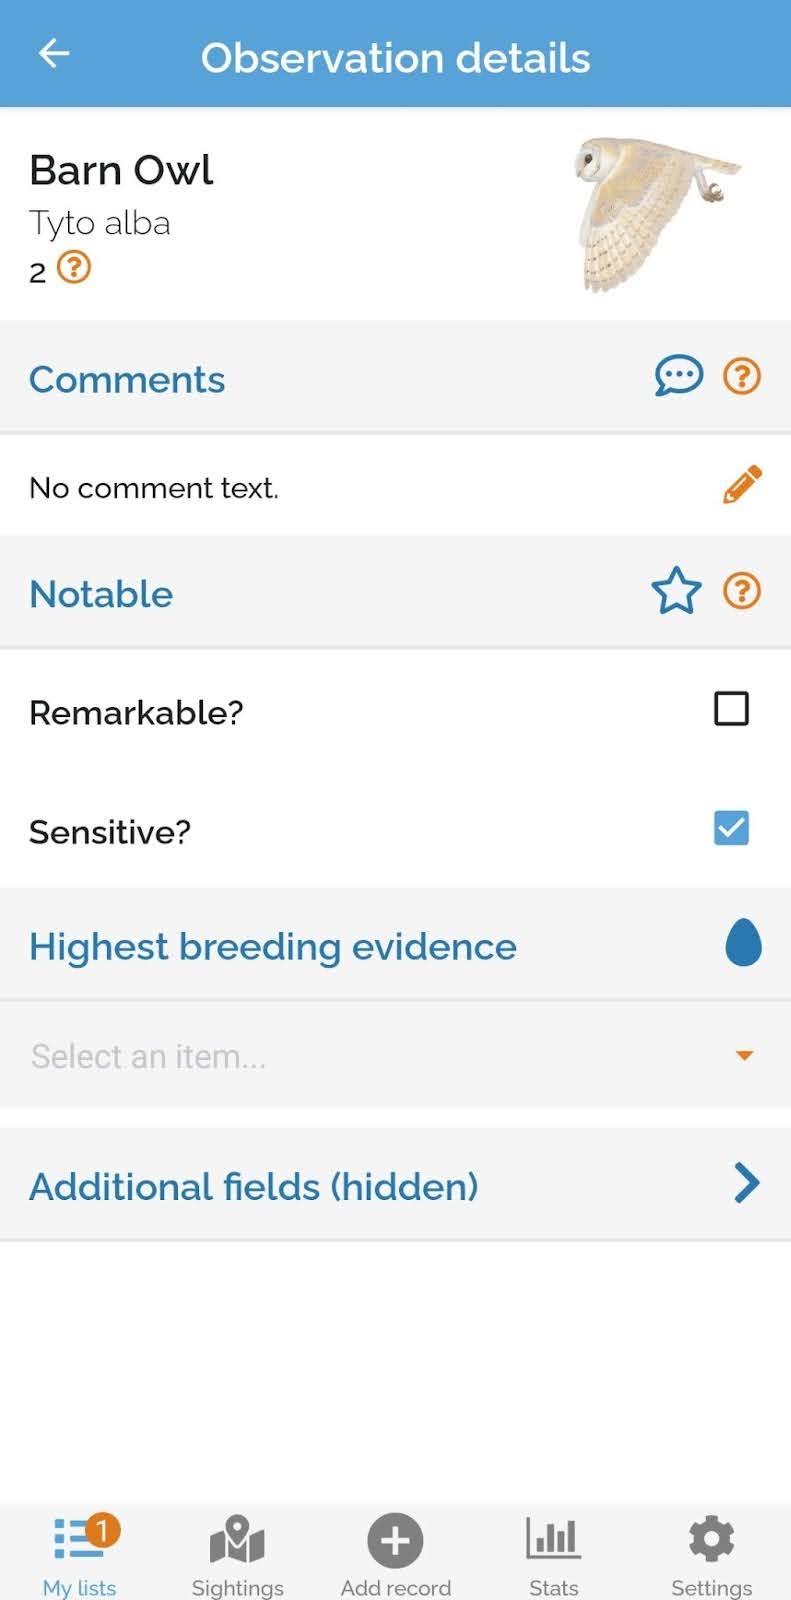Image resolution: width=791 pixels, height=1600 pixels.
Task: Edit comment using the pencil icon
Action: (x=742, y=485)
